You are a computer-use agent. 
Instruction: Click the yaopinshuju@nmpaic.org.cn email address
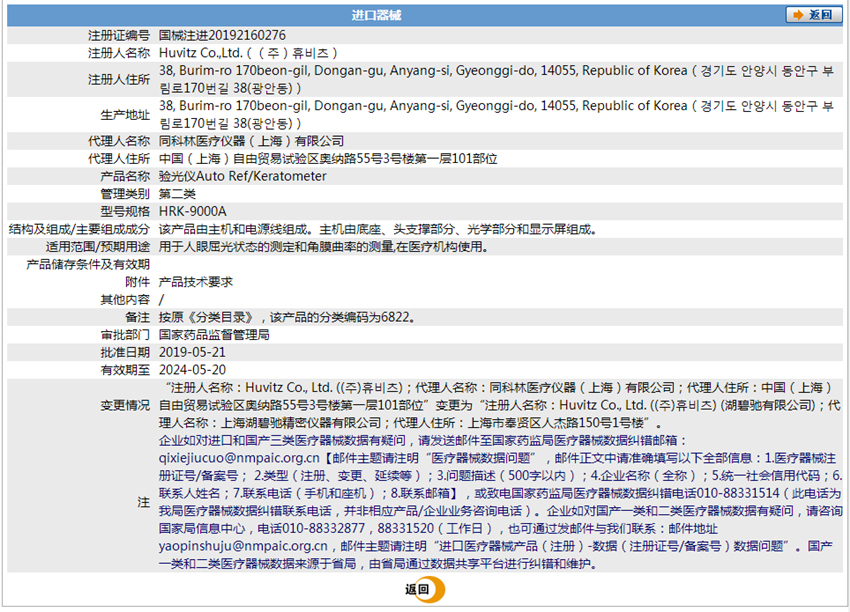(x=243, y=546)
